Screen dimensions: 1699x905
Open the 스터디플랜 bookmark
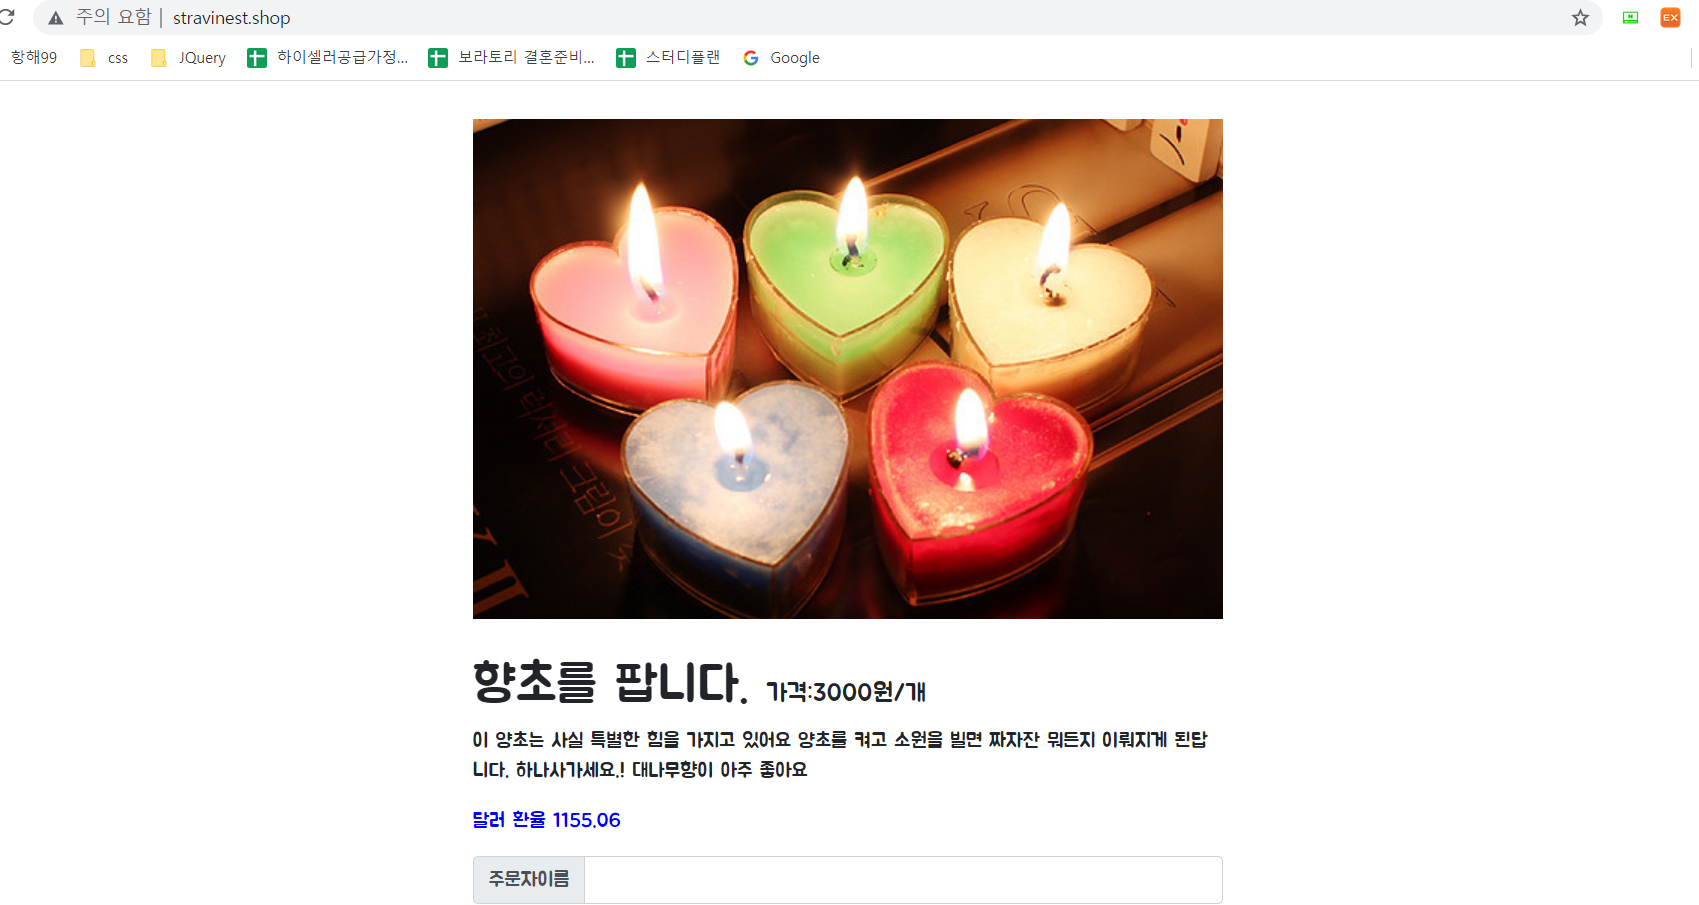[668, 58]
